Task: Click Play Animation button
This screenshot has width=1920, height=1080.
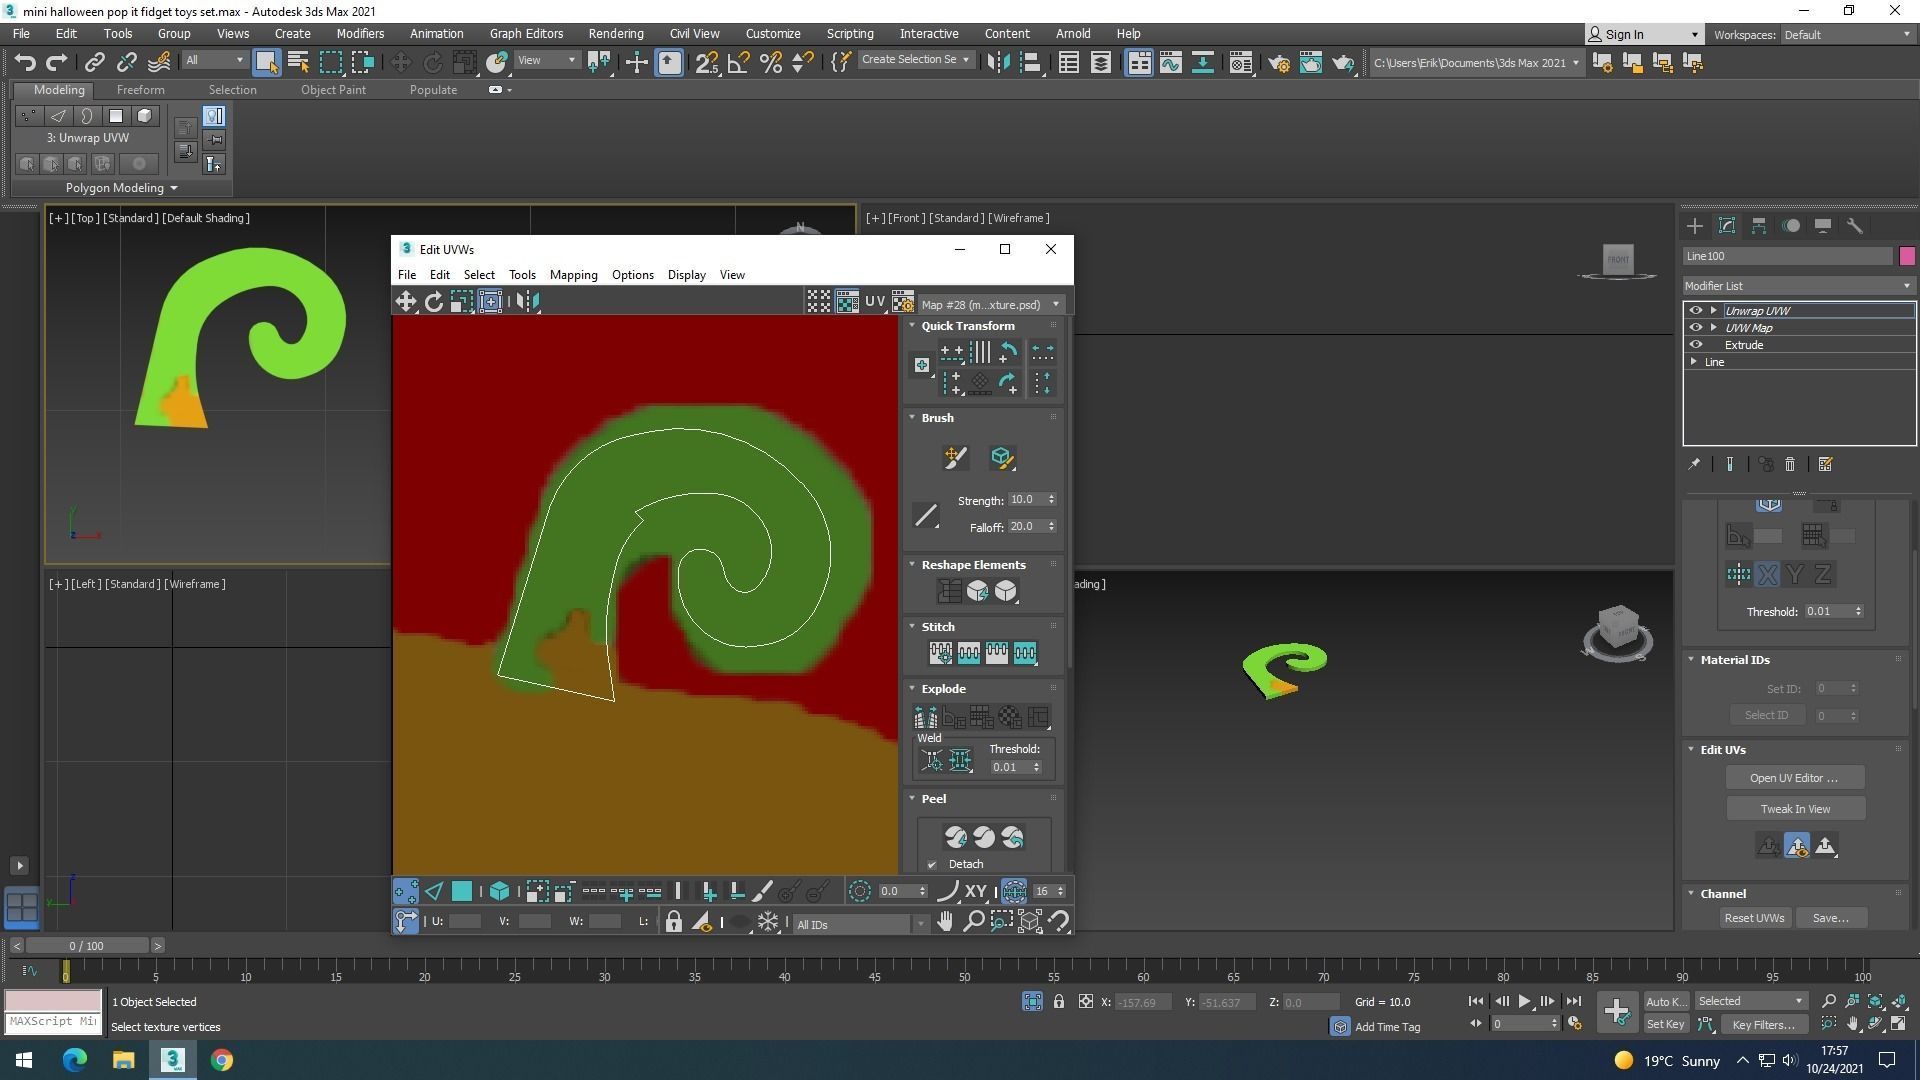Action: point(1524,1001)
